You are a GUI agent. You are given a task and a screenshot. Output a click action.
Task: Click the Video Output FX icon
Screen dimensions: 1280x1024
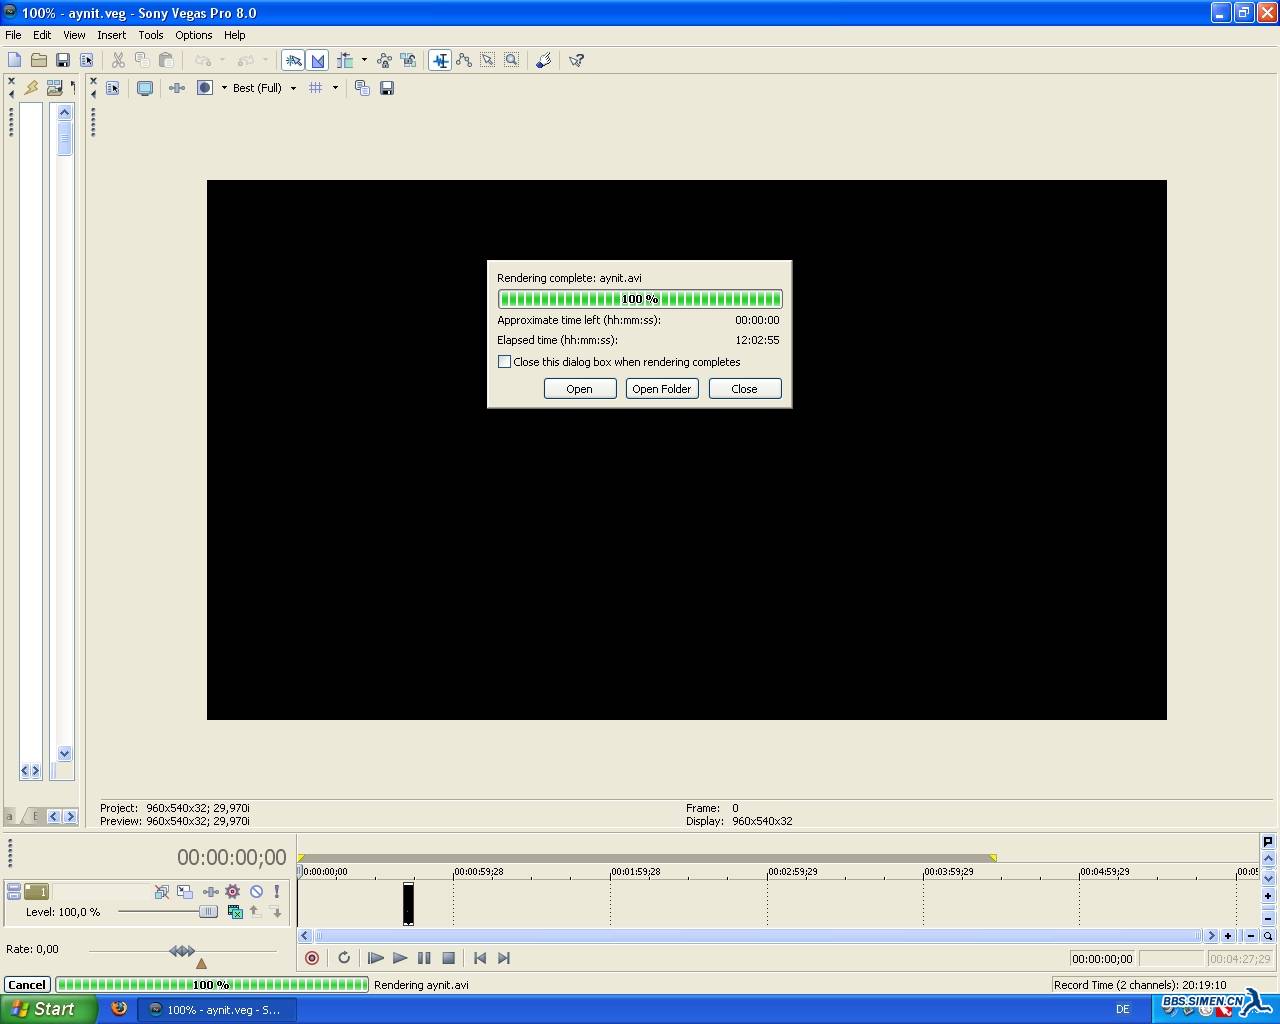(x=177, y=88)
